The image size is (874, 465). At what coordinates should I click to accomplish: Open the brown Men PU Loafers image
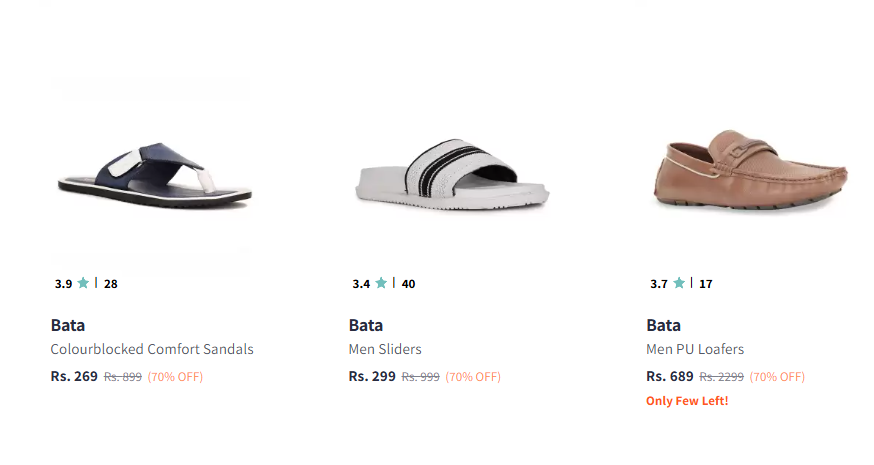749,174
